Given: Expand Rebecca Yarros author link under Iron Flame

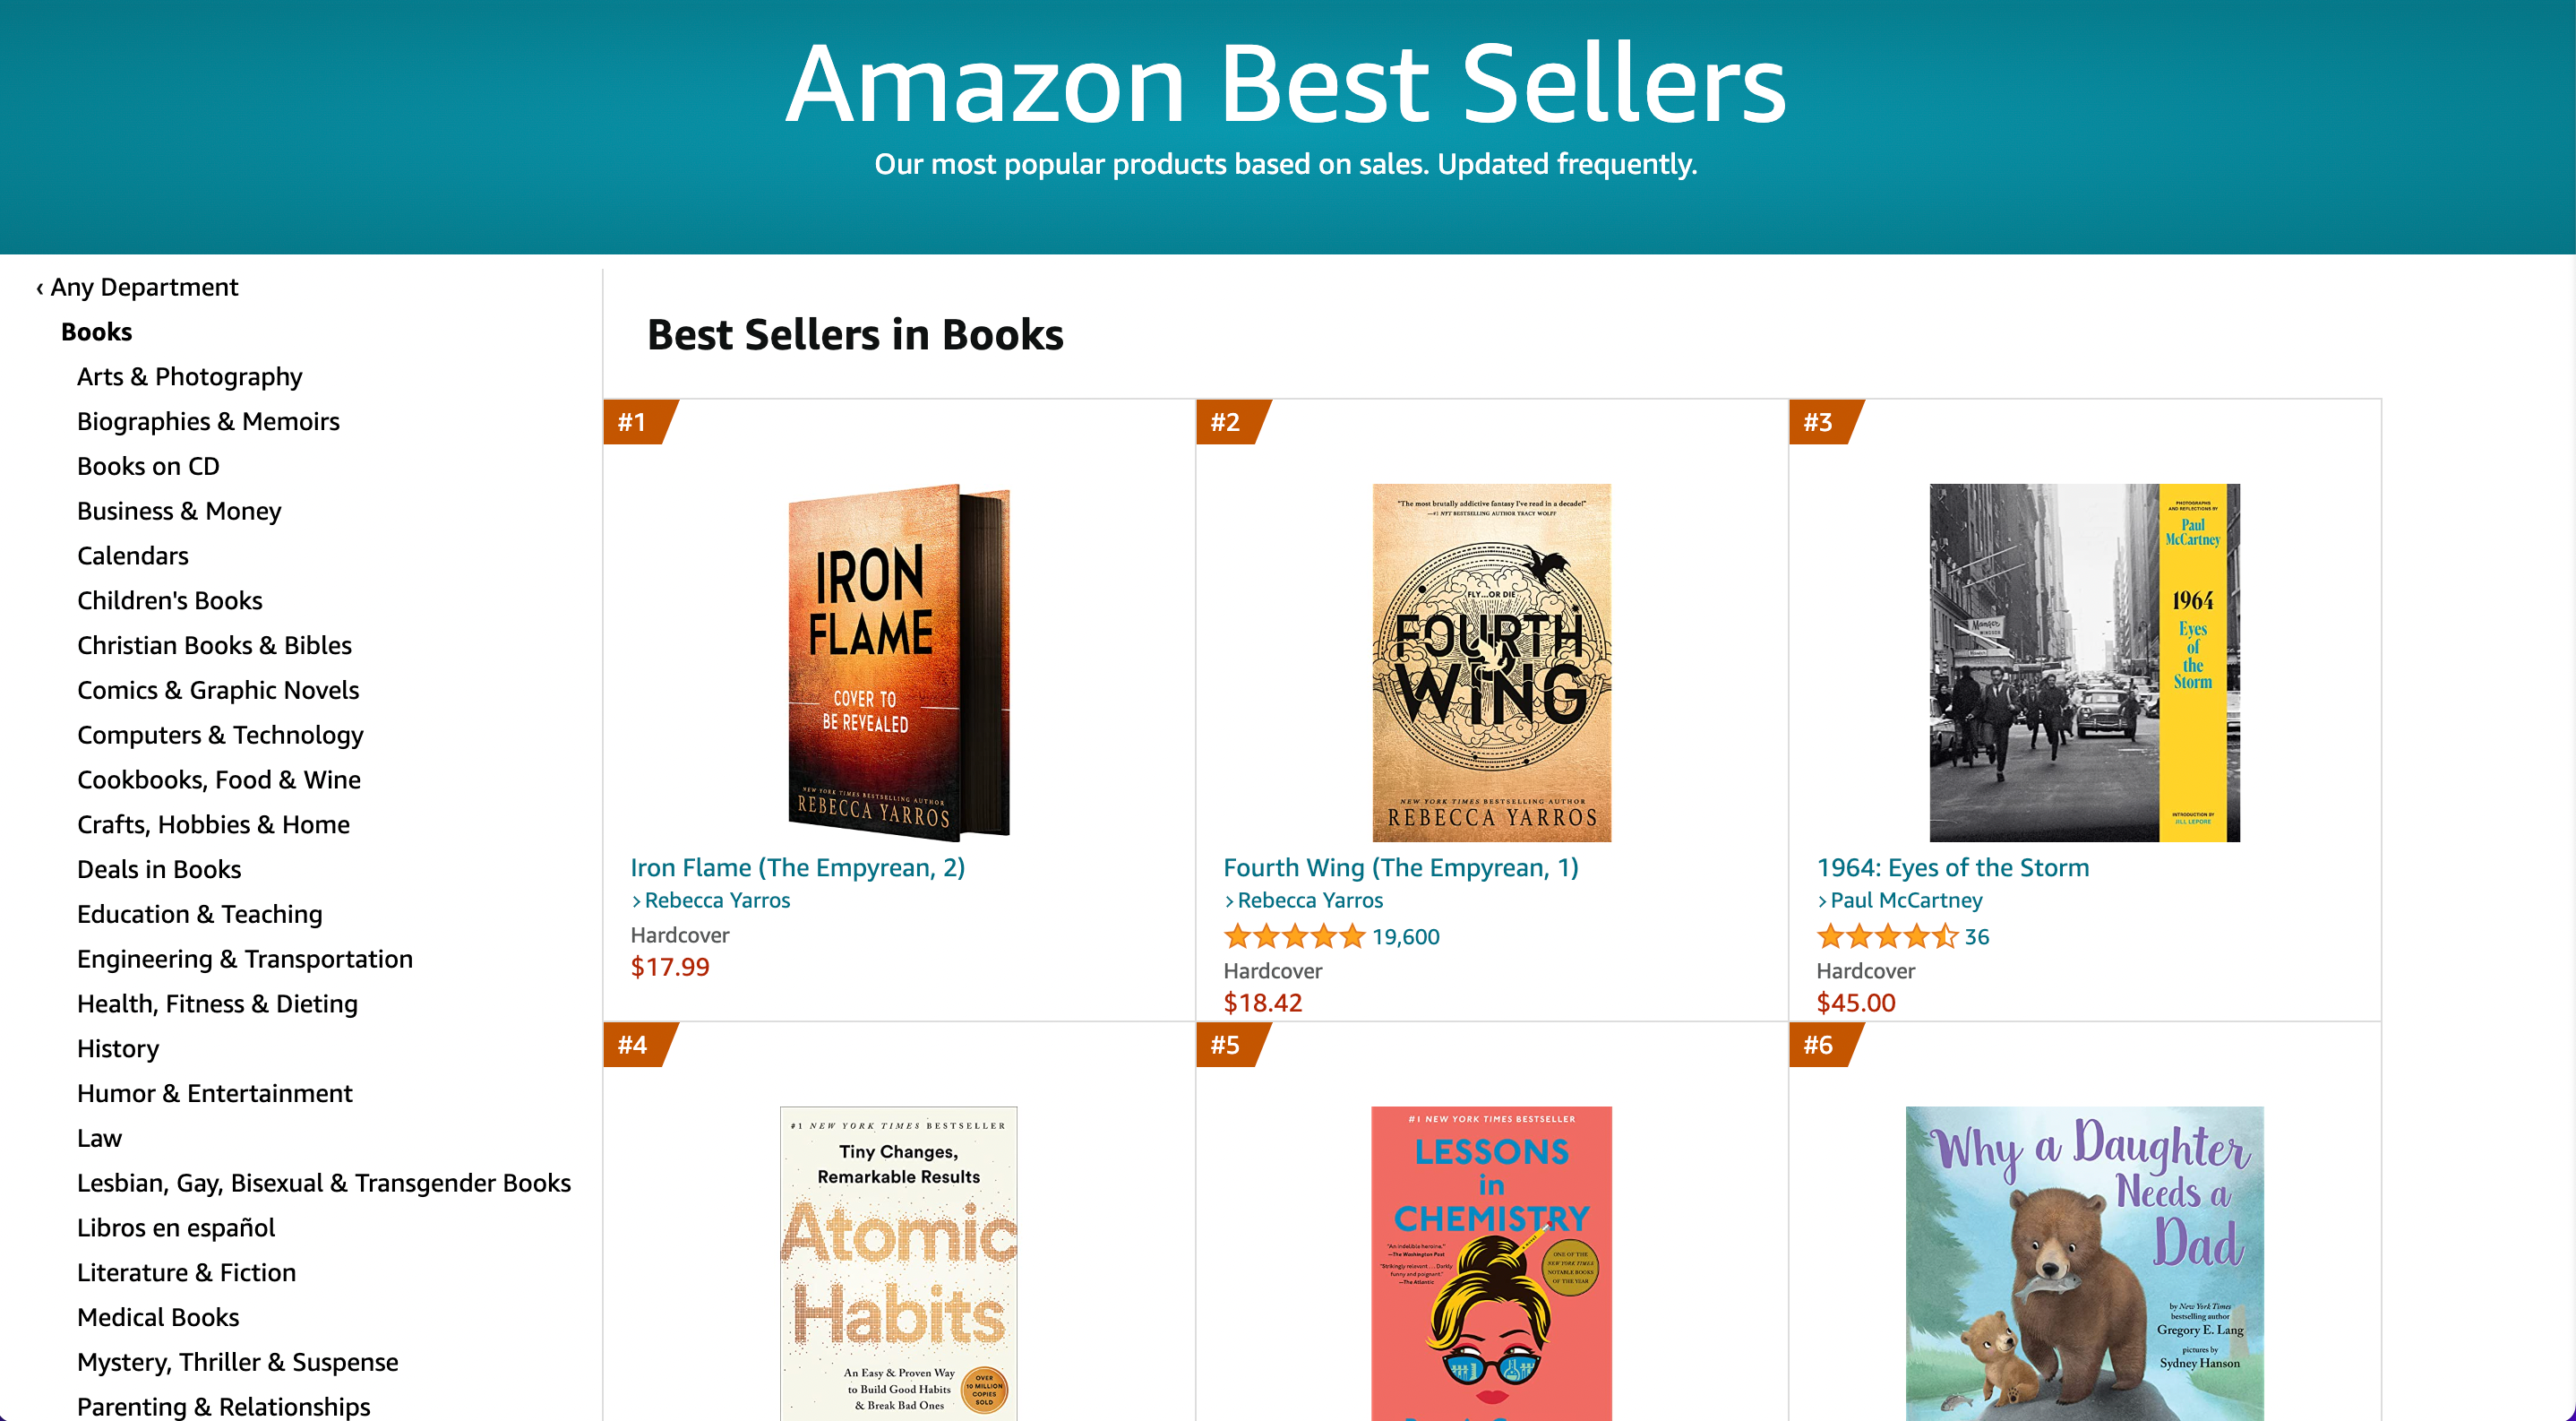Looking at the screenshot, I should coord(710,900).
